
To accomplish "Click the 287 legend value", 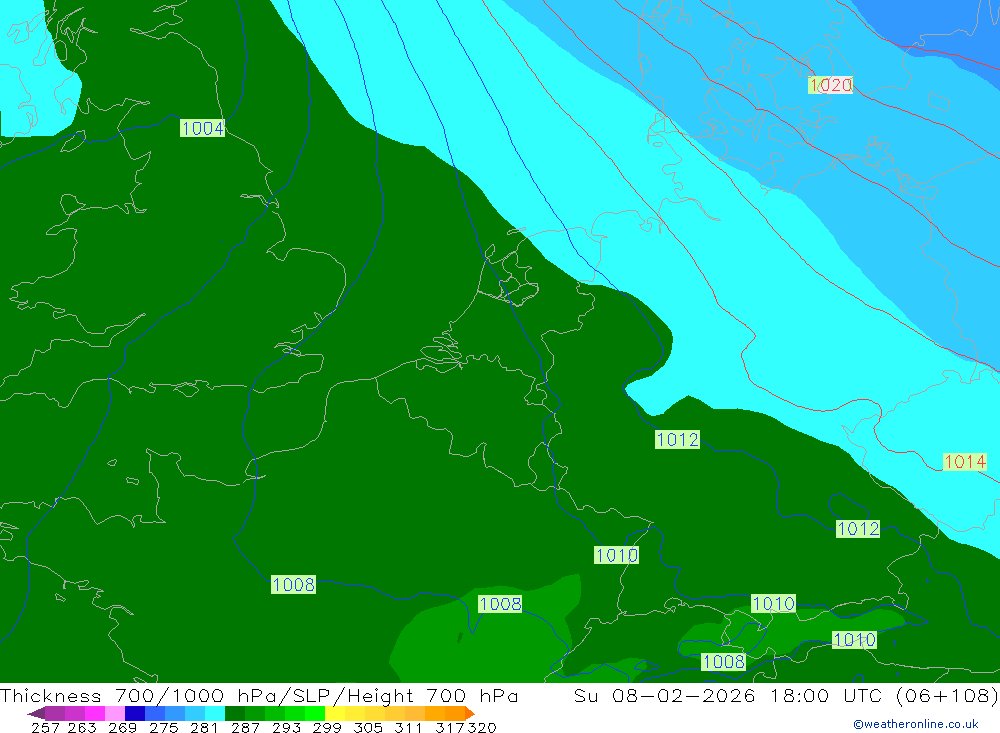I will point(245,727).
